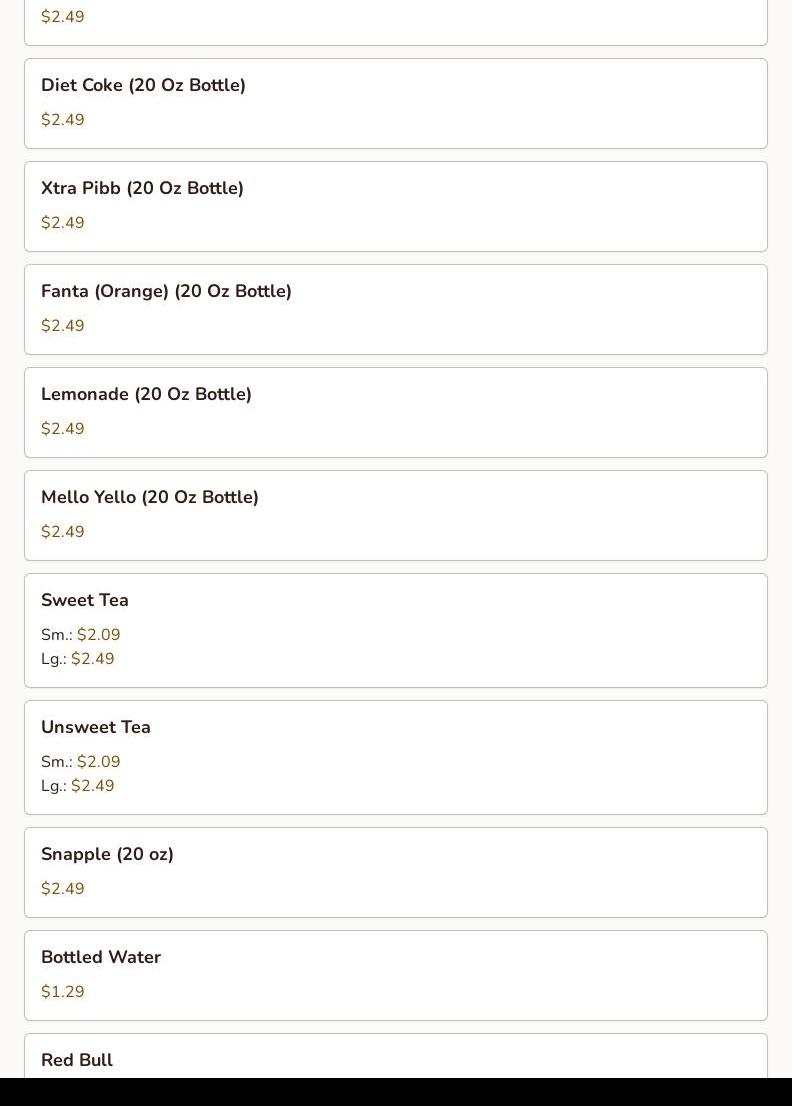
Task: Click the price beneath Xtra Pibb
Action: tap(63, 223)
